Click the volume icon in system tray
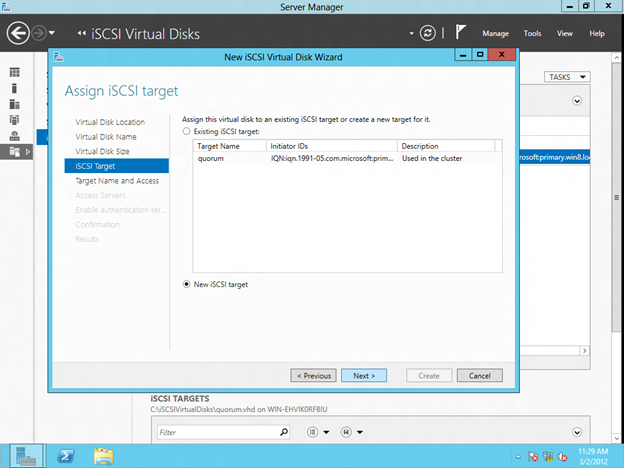The height and width of the screenshot is (468, 624). (x=563, y=456)
